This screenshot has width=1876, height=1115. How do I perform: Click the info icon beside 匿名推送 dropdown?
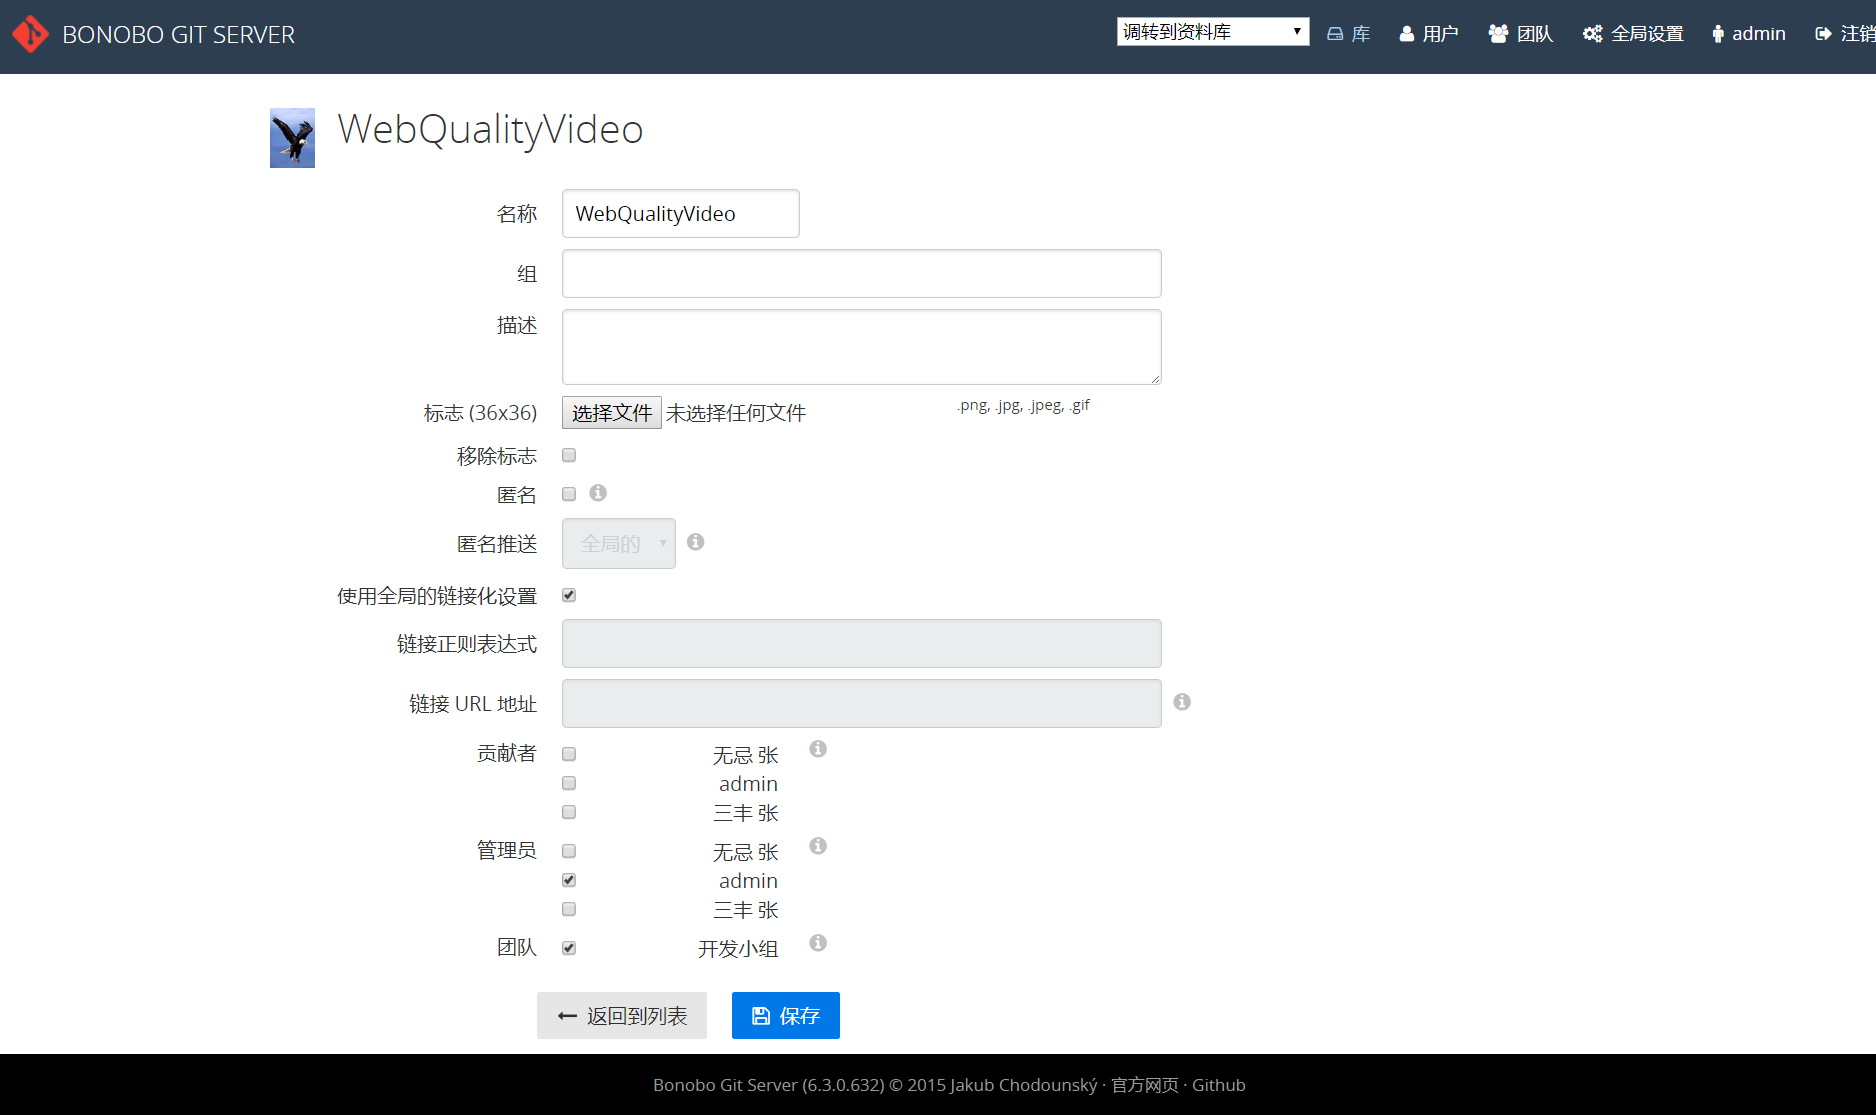click(696, 542)
